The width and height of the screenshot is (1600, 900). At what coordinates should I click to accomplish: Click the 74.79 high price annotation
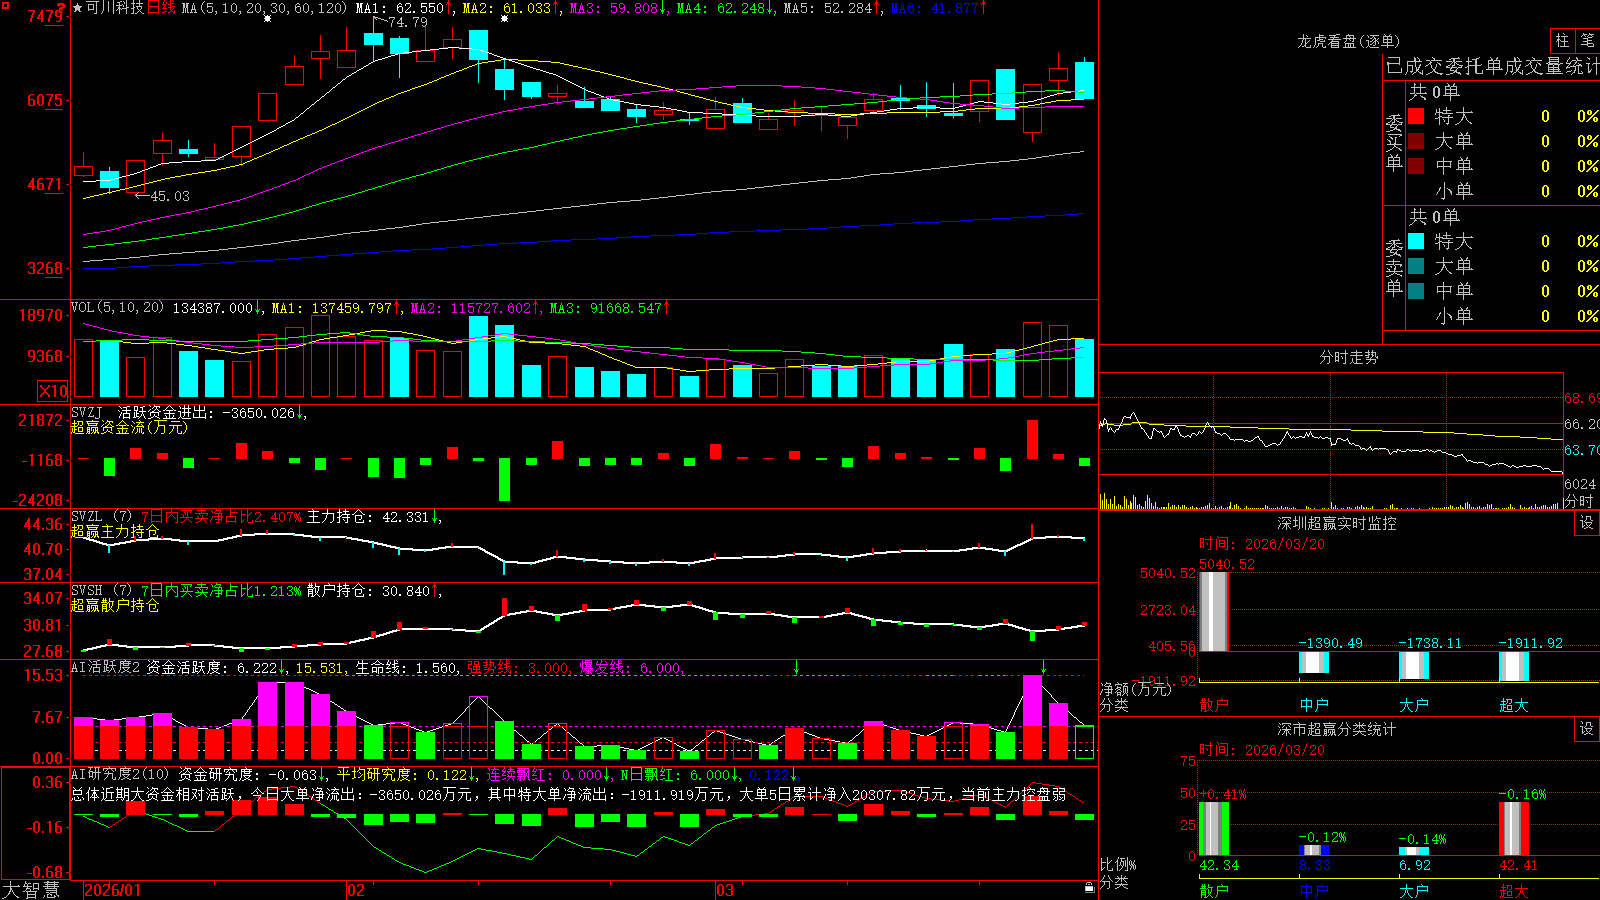(407, 22)
